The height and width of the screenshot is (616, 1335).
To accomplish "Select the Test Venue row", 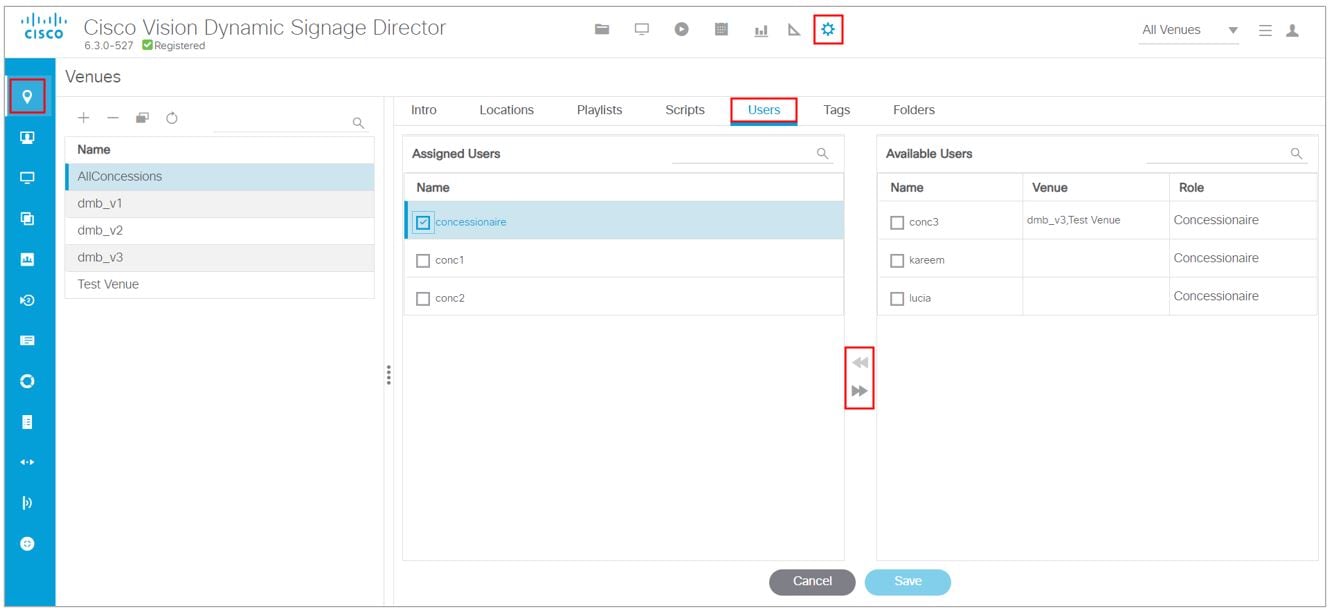I will coord(220,285).
